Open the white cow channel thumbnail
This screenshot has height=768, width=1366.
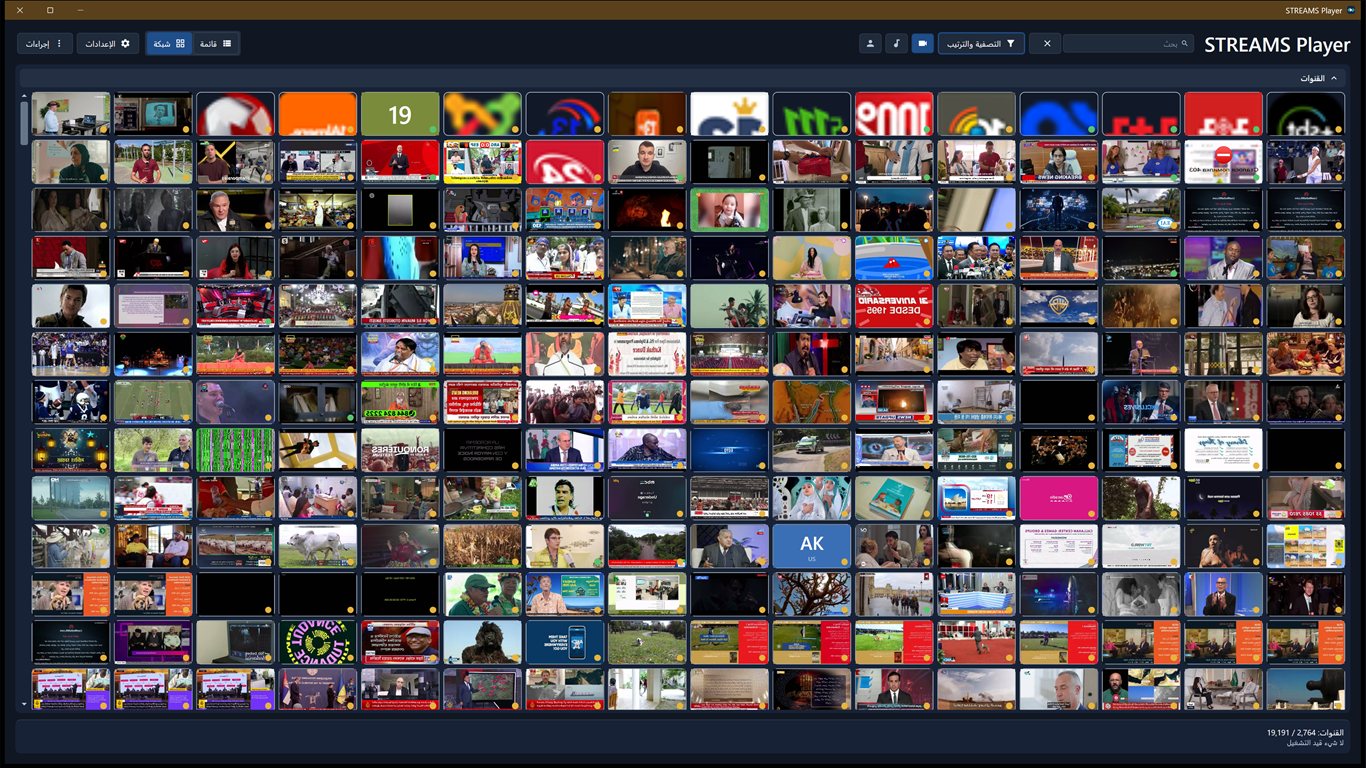[x=317, y=546]
